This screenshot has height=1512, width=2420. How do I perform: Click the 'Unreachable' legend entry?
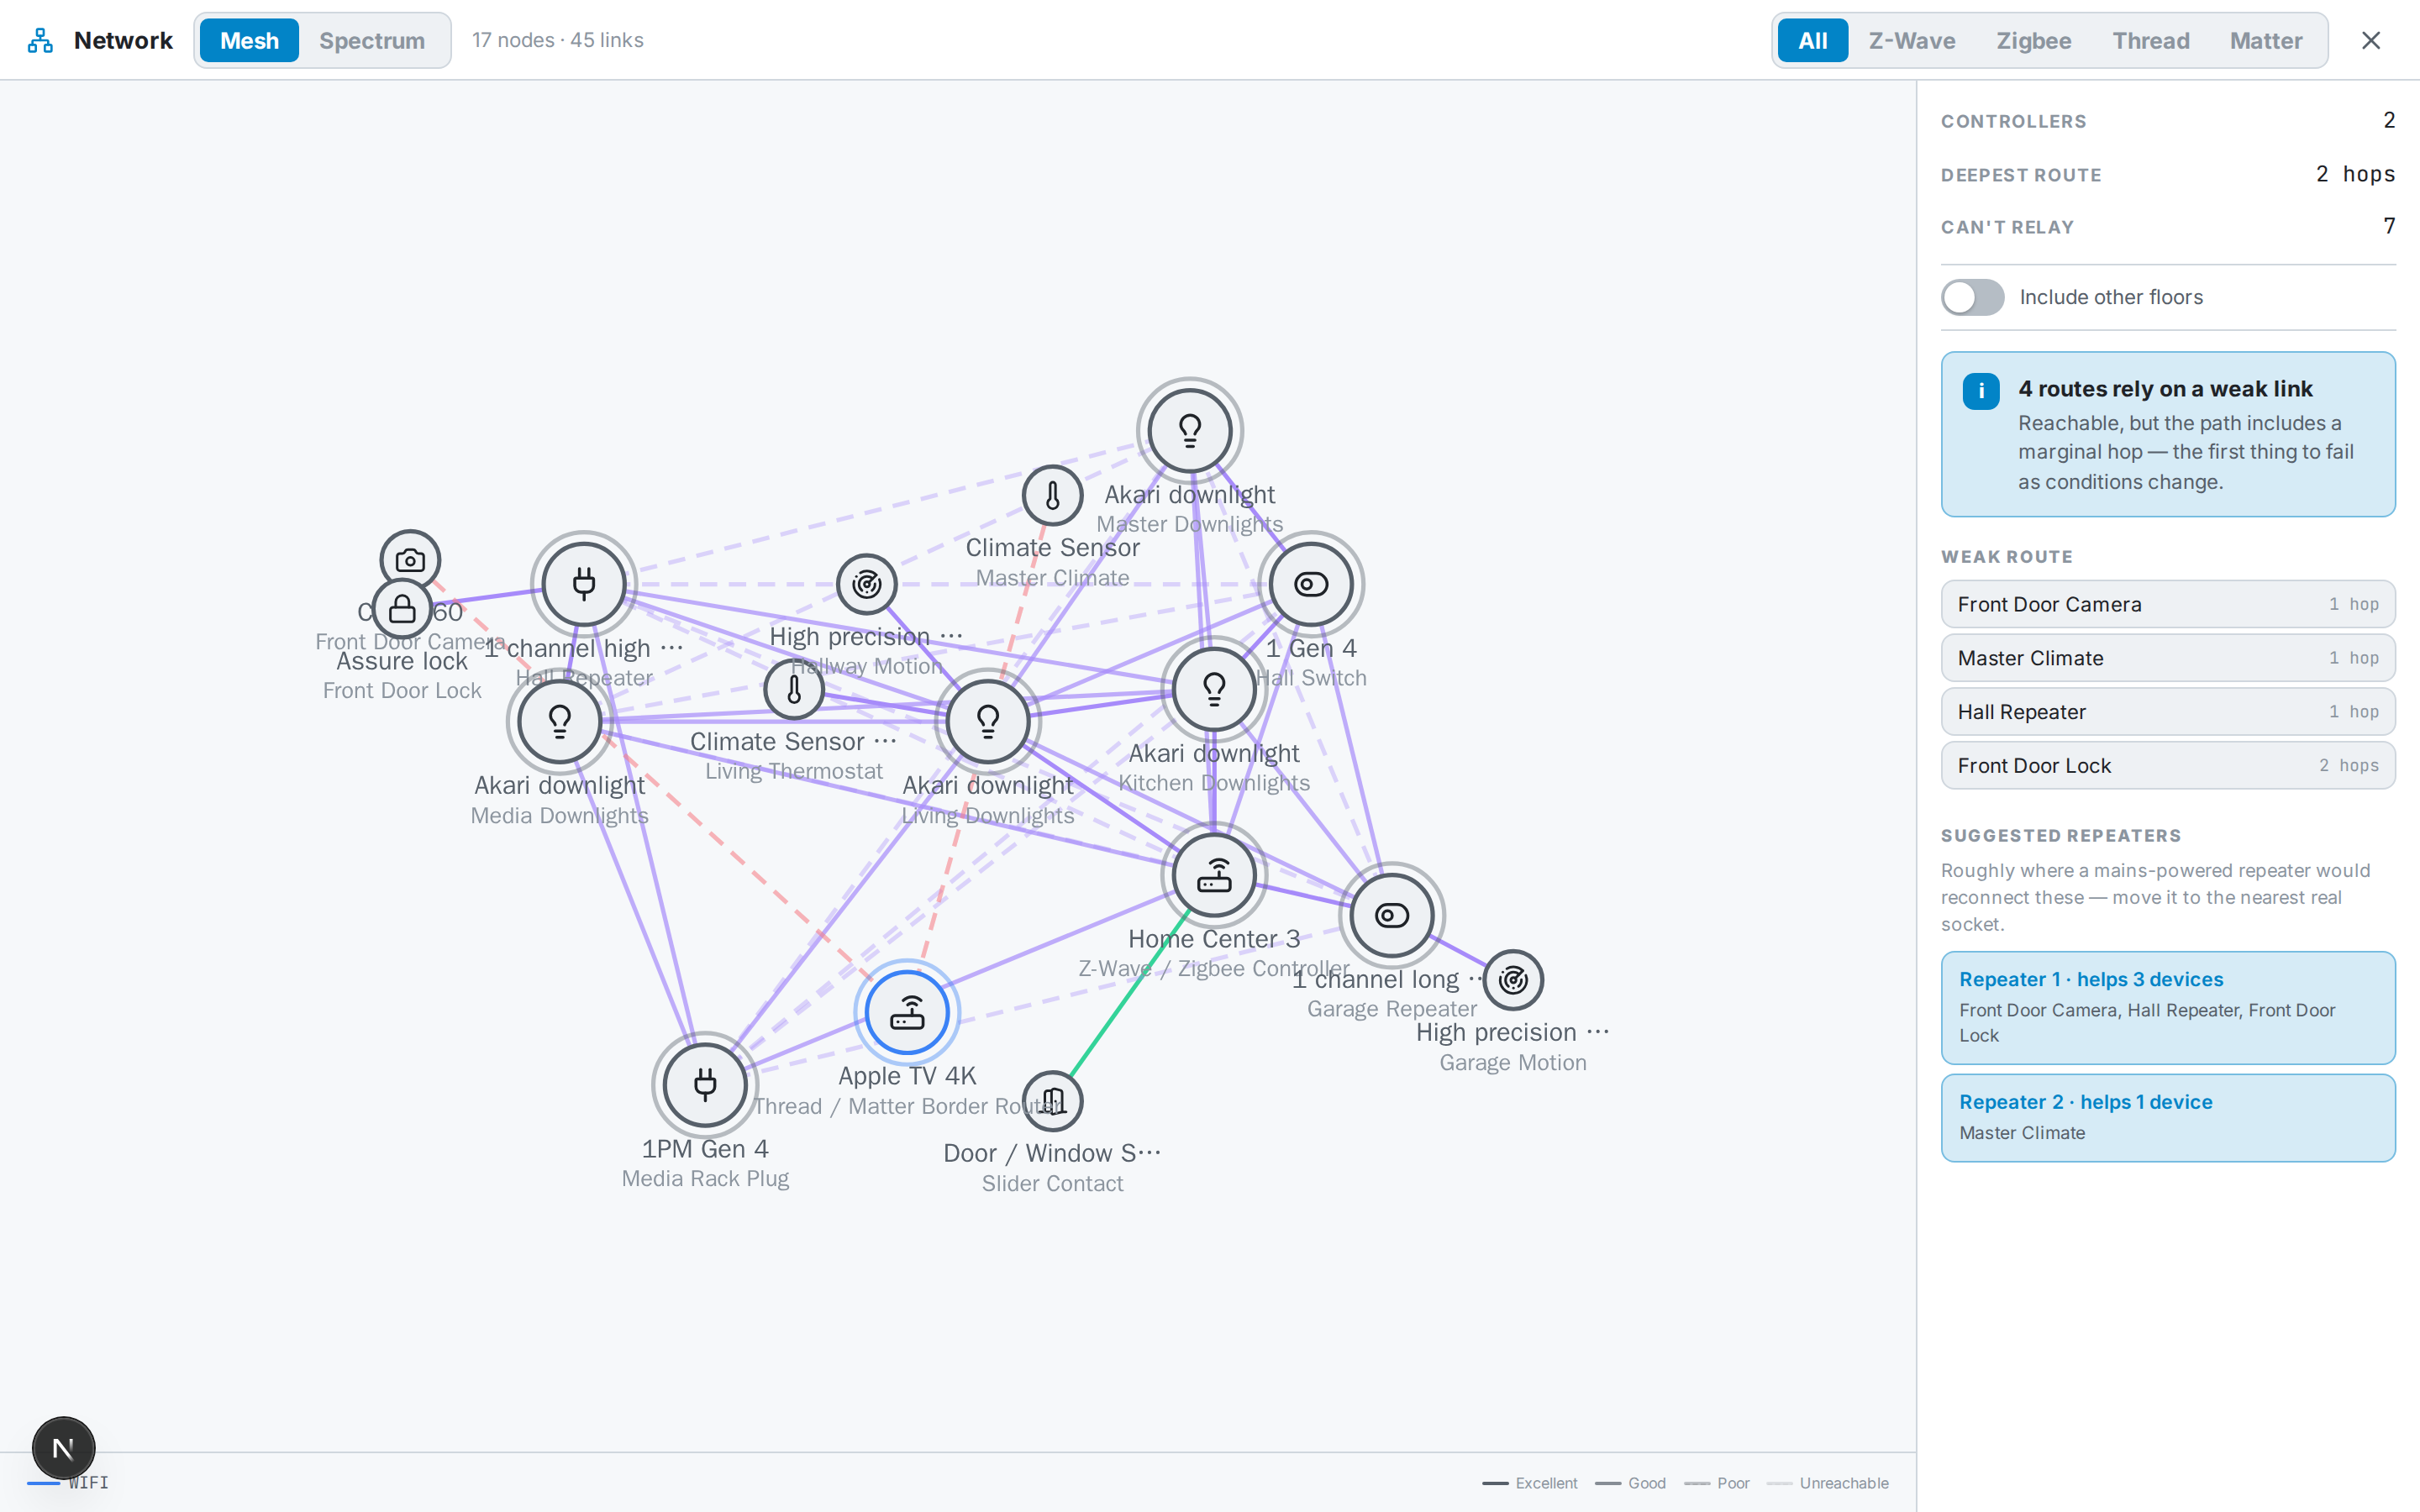pos(1827,1483)
